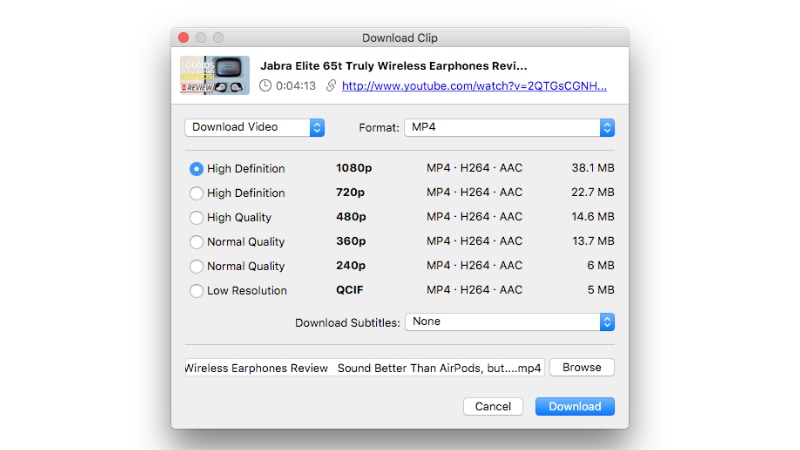Viewport: 800px width, 450px height.
Task: Click the '240p' resolution label
Action: (x=351, y=266)
